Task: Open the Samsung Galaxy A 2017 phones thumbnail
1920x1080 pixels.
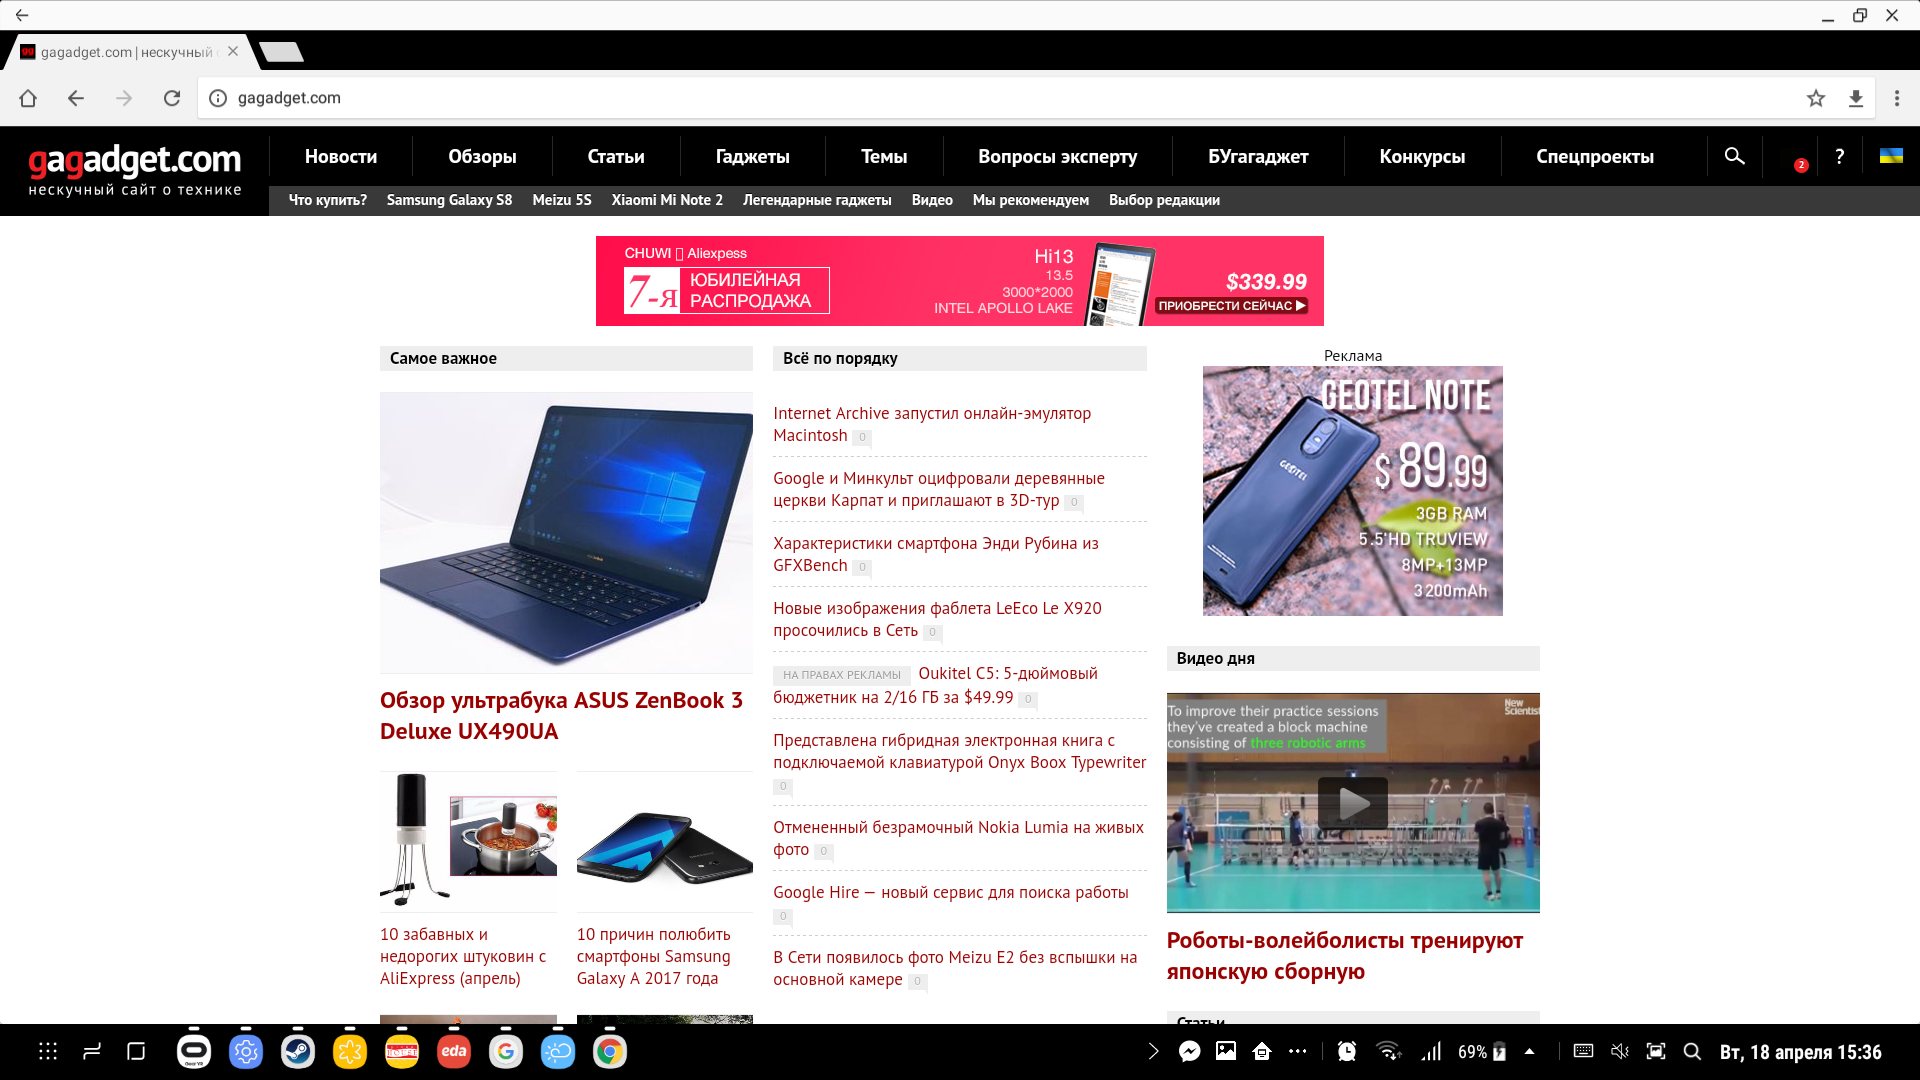Action: tap(664, 841)
